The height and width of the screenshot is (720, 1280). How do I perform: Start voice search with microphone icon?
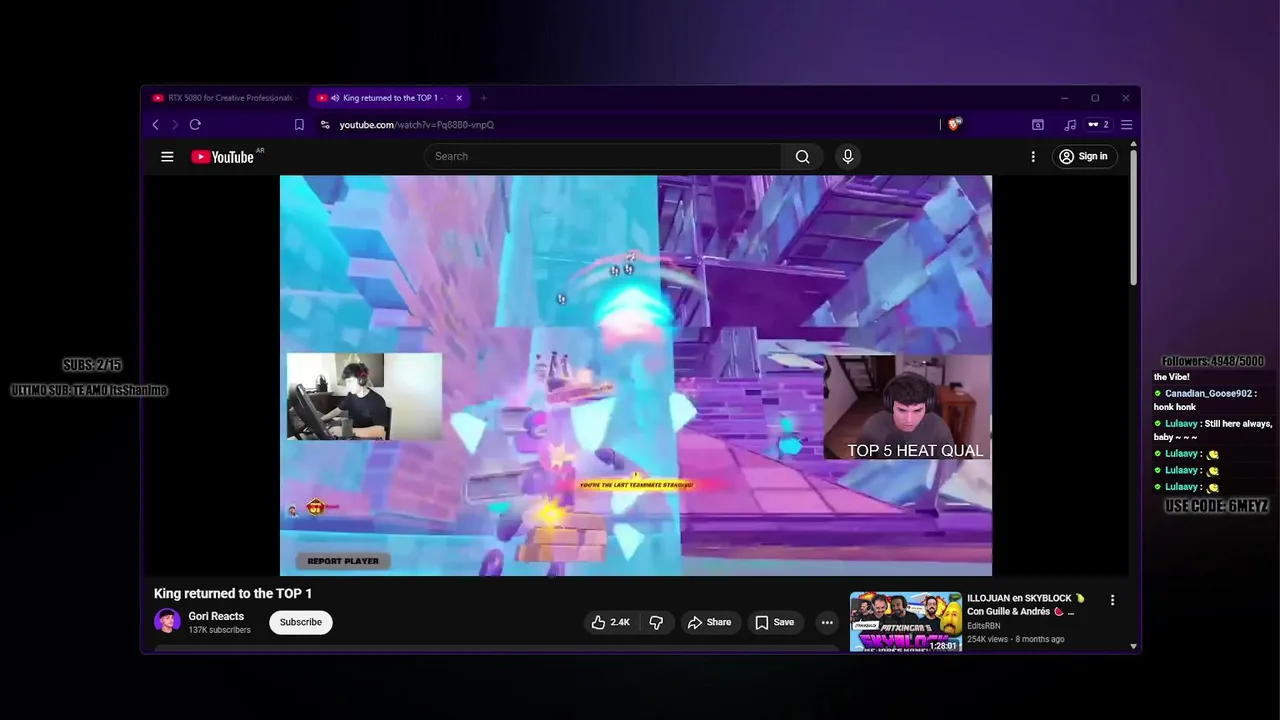tap(848, 156)
